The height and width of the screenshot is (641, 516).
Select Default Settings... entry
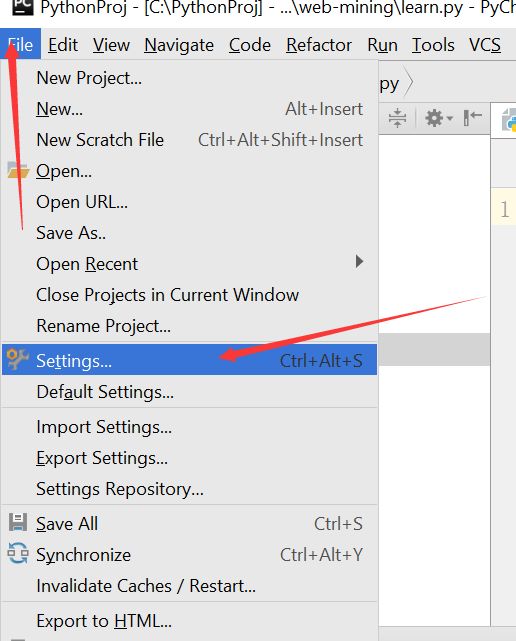coord(105,392)
